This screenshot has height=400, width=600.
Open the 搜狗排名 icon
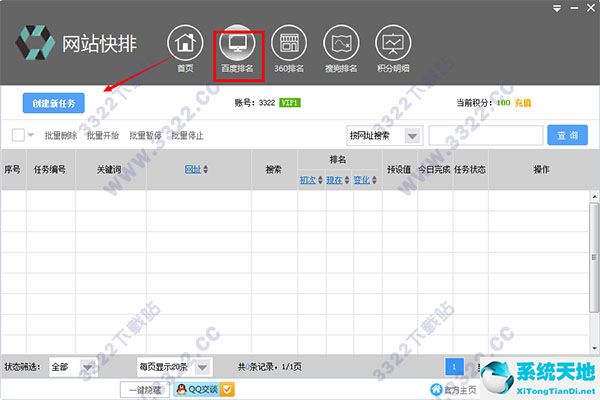(x=341, y=42)
